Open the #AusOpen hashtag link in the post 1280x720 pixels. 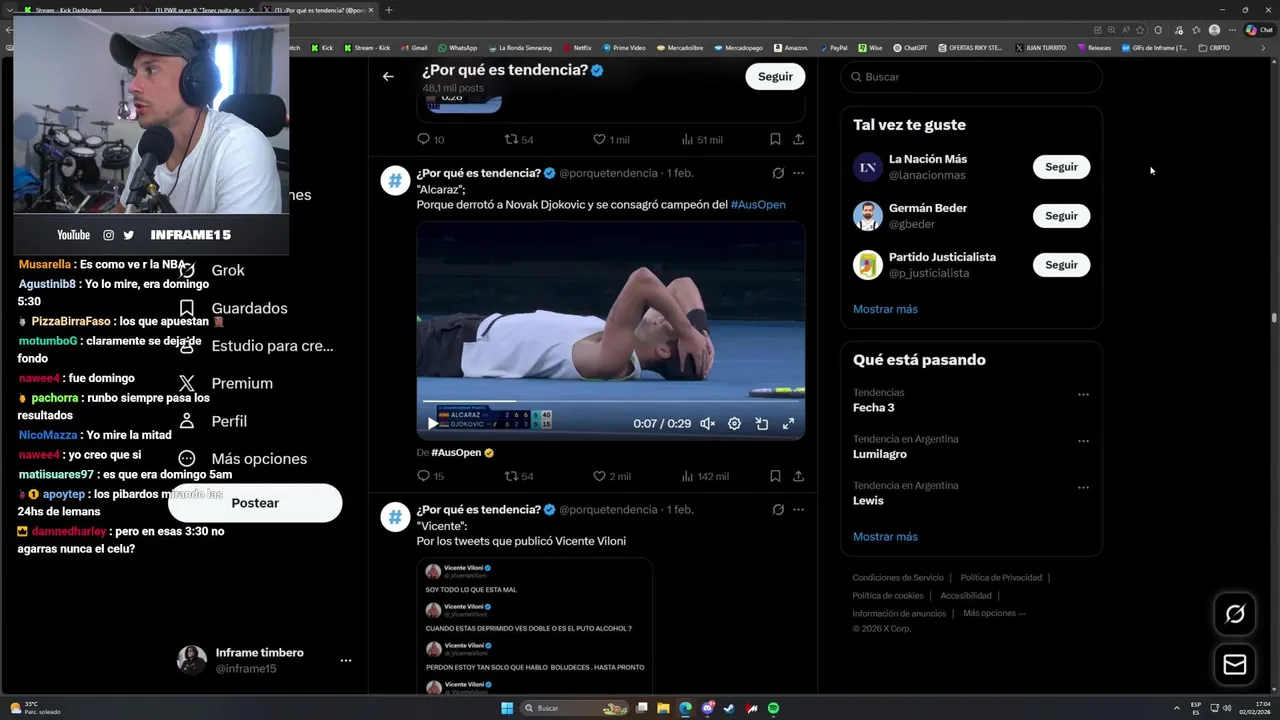point(758,205)
